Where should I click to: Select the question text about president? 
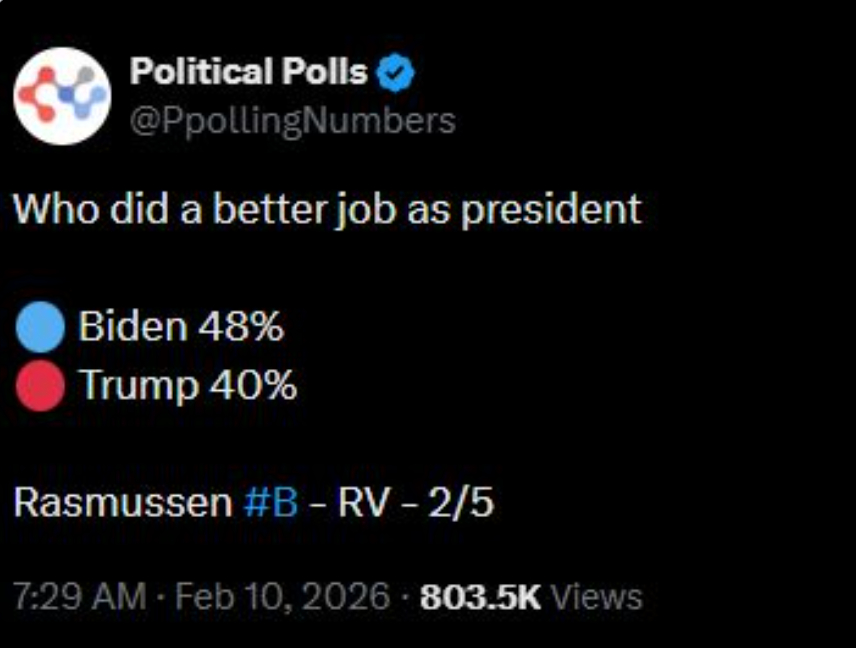click(327, 209)
